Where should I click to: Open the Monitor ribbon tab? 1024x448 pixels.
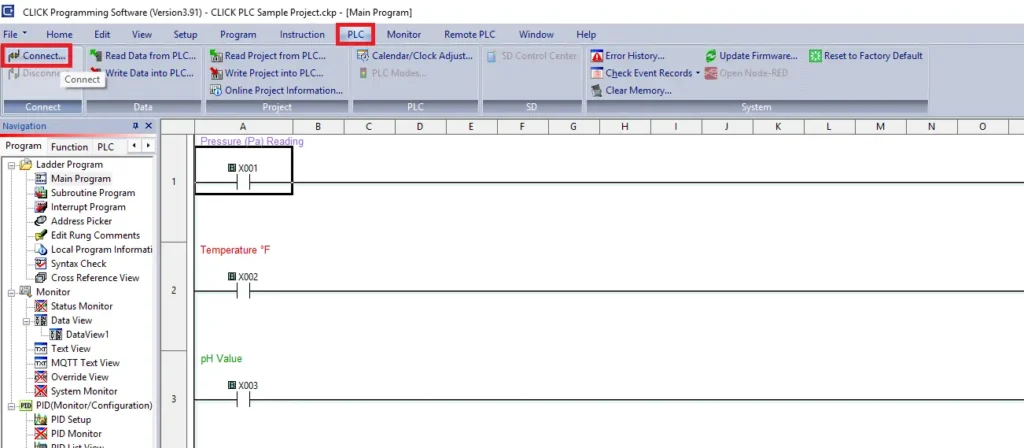(404, 35)
